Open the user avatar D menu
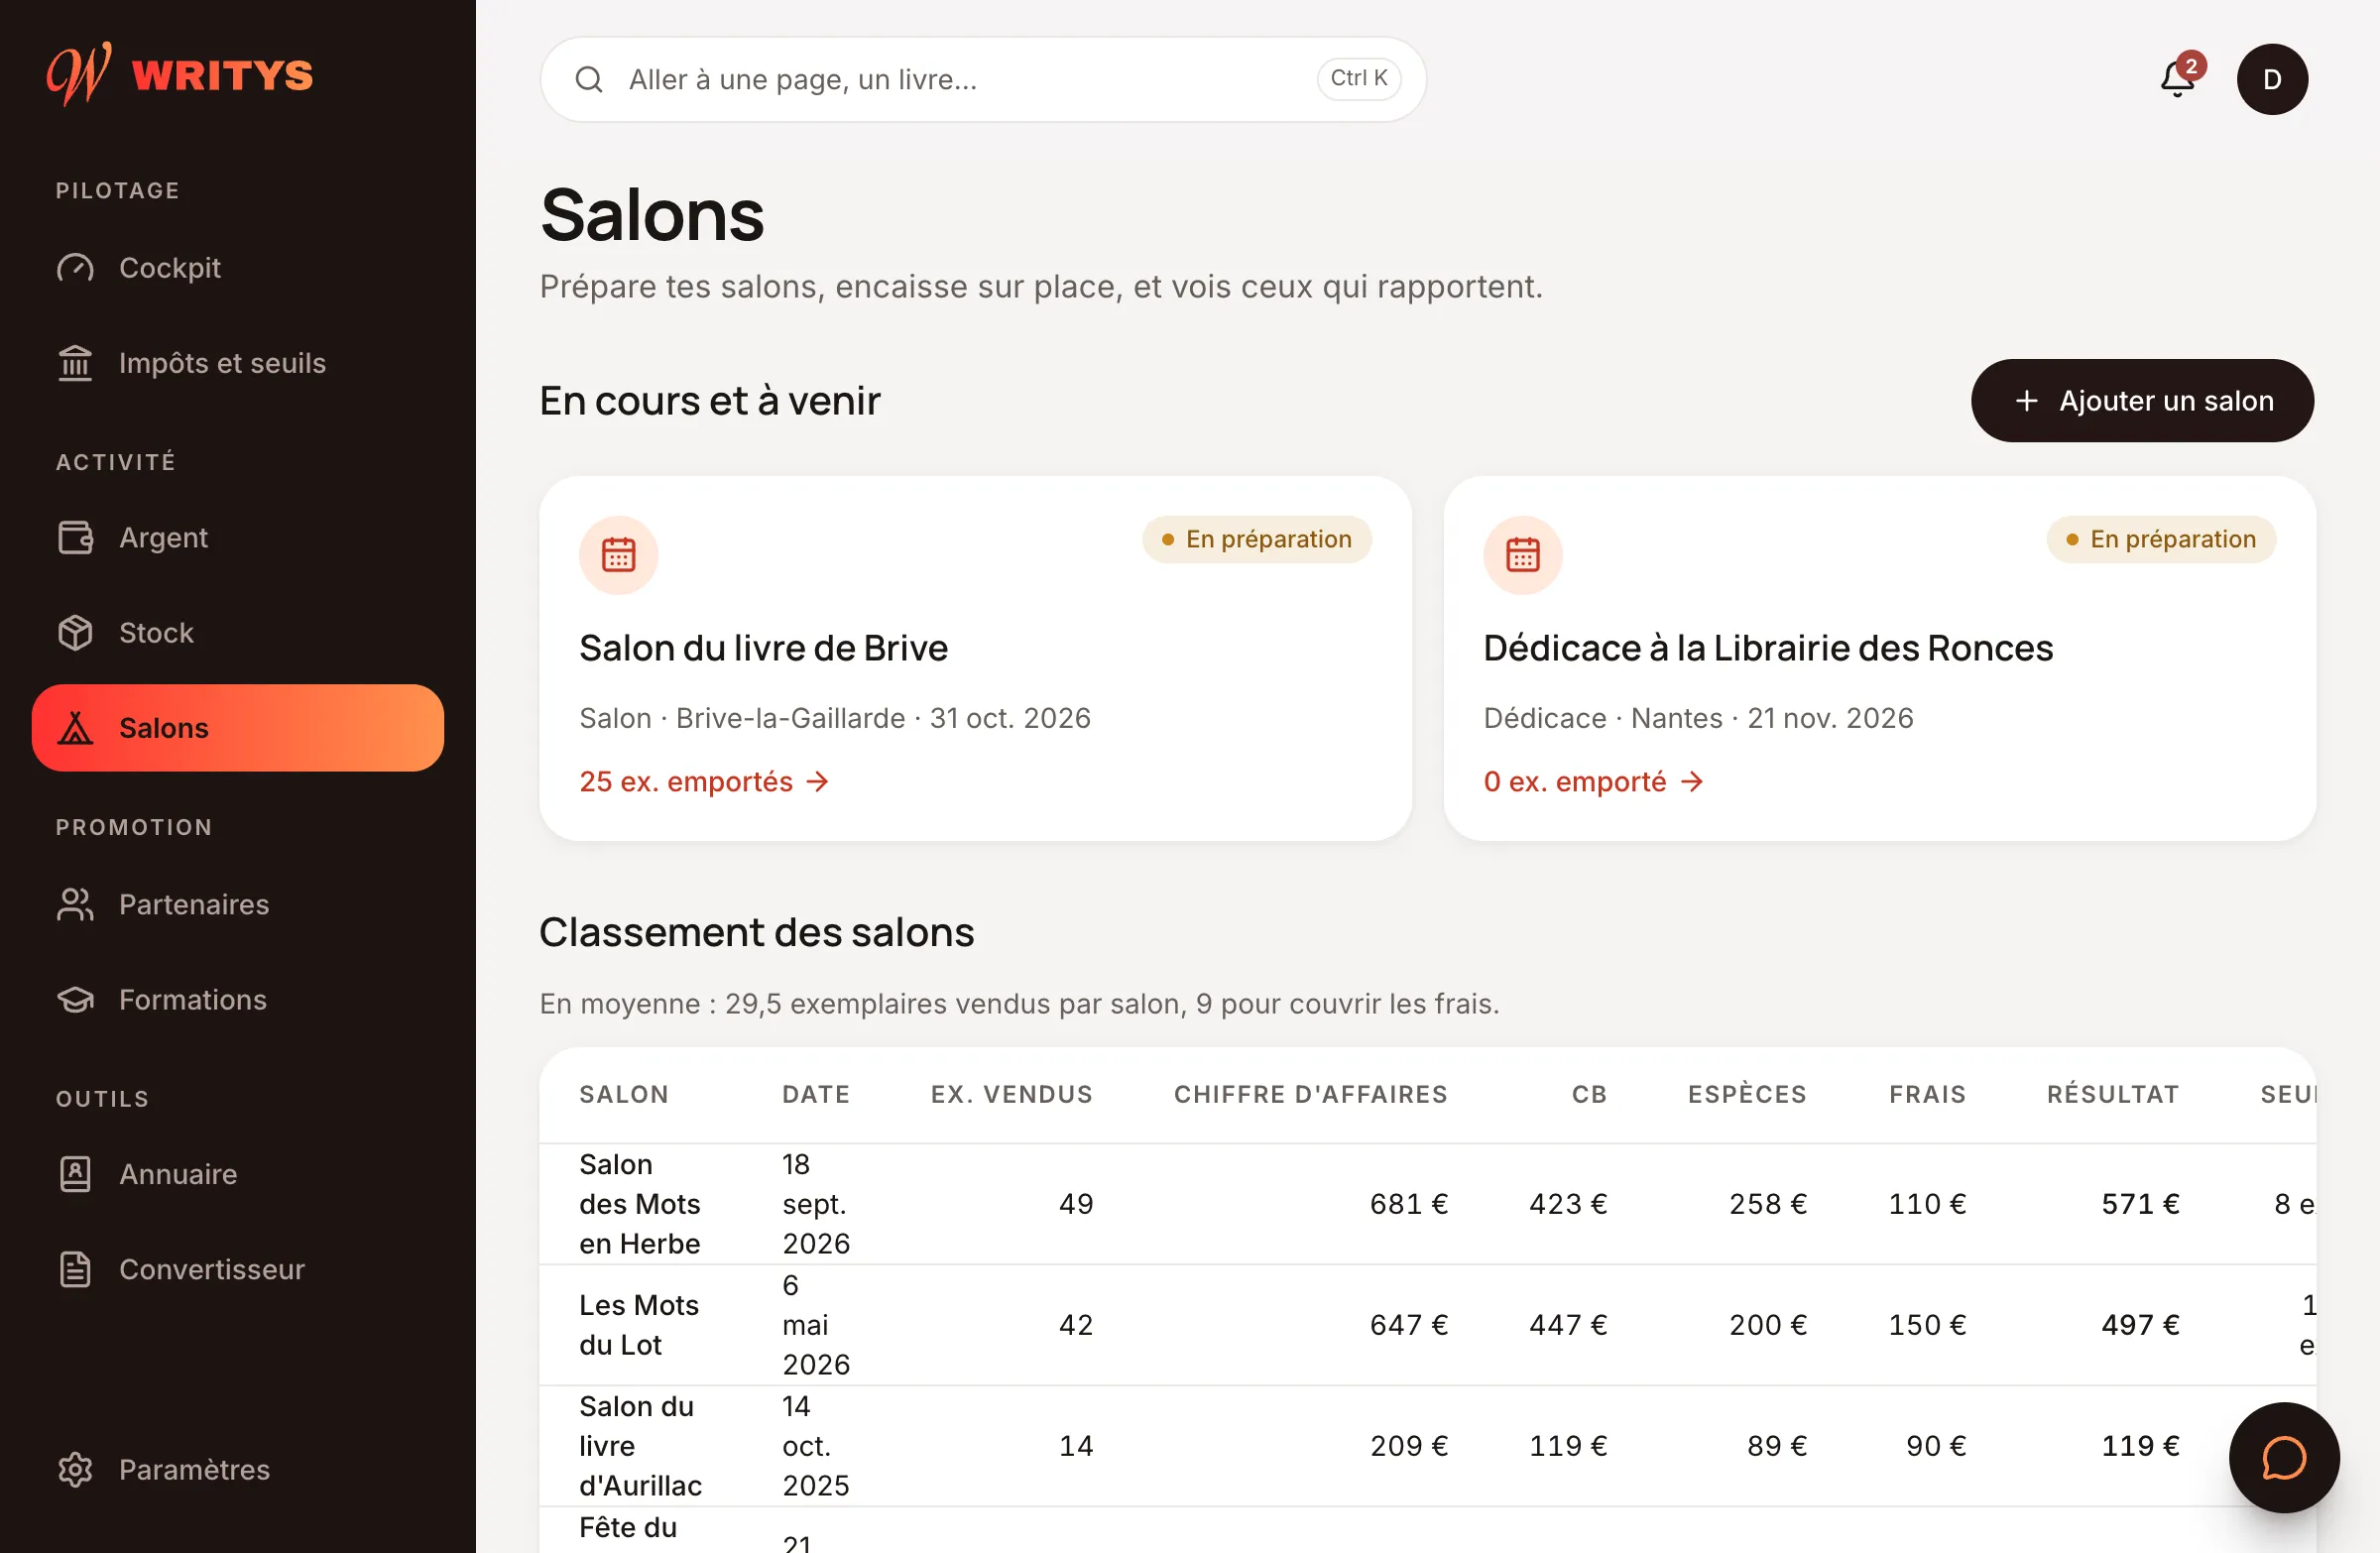This screenshot has height=1553, width=2380. pyautogui.click(x=2272, y=79)
